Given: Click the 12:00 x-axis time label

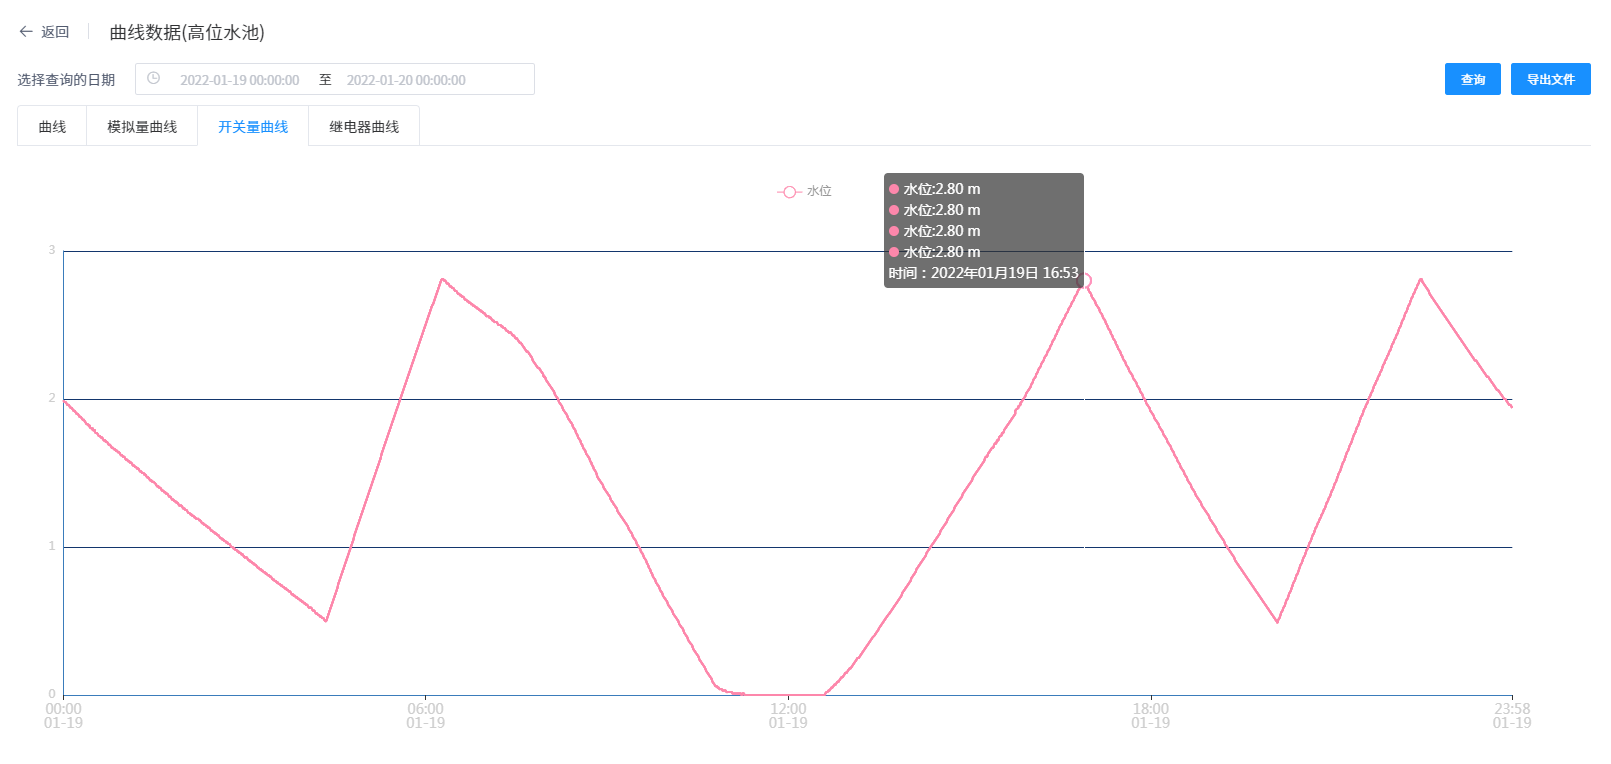Looking at the screenshot, I should click(x=788, y=709).
